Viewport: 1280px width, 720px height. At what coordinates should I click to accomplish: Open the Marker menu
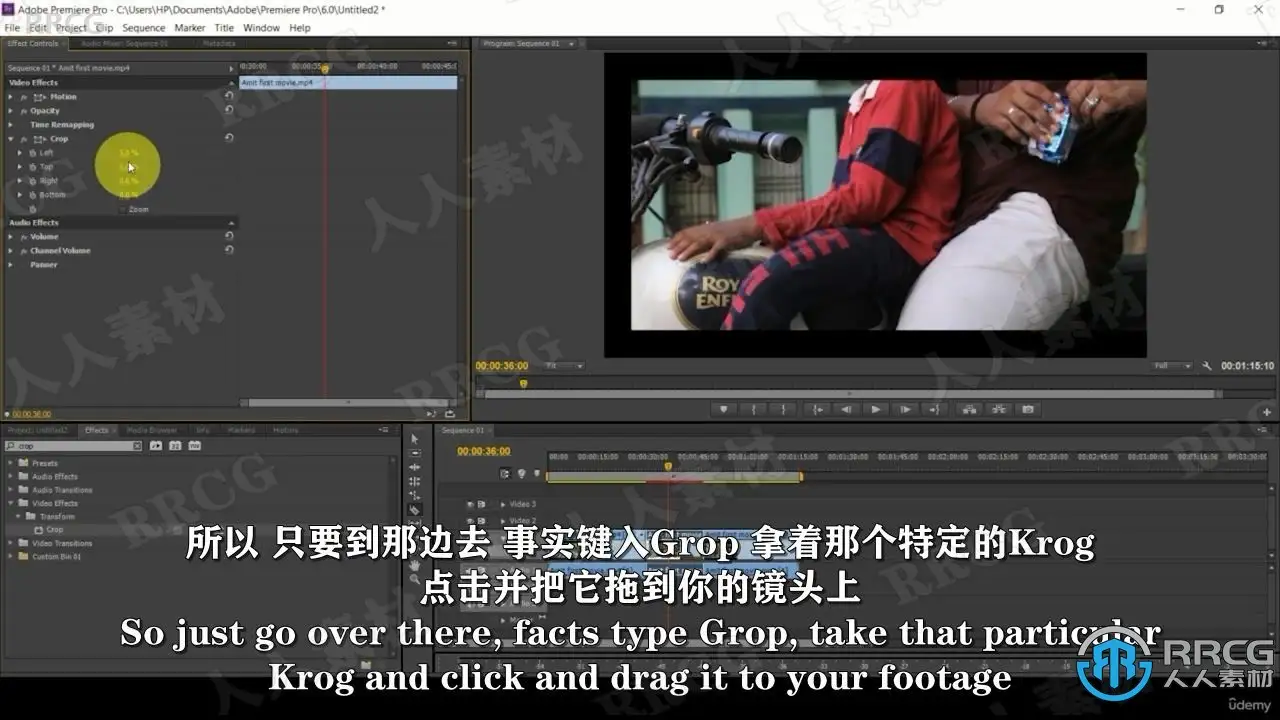[190, 28]
